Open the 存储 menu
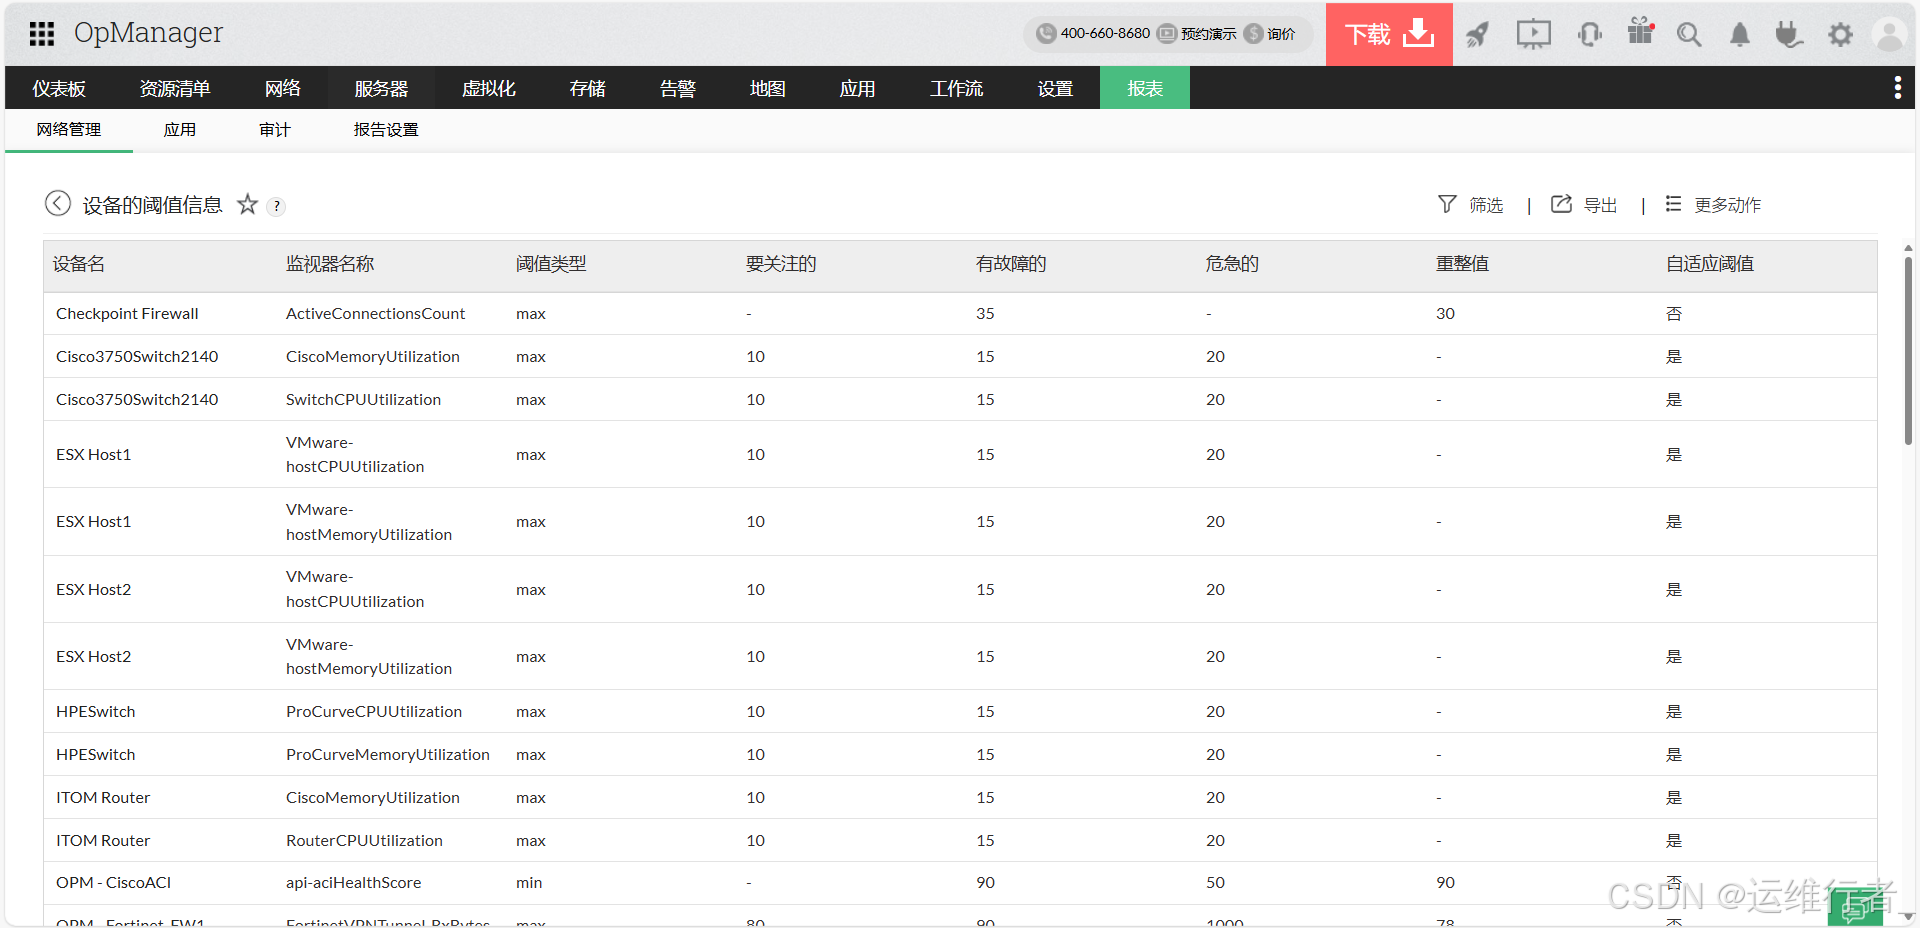The height and width of the screenshot is (928, 1920). pyautogui.click(x=588, y=88)
